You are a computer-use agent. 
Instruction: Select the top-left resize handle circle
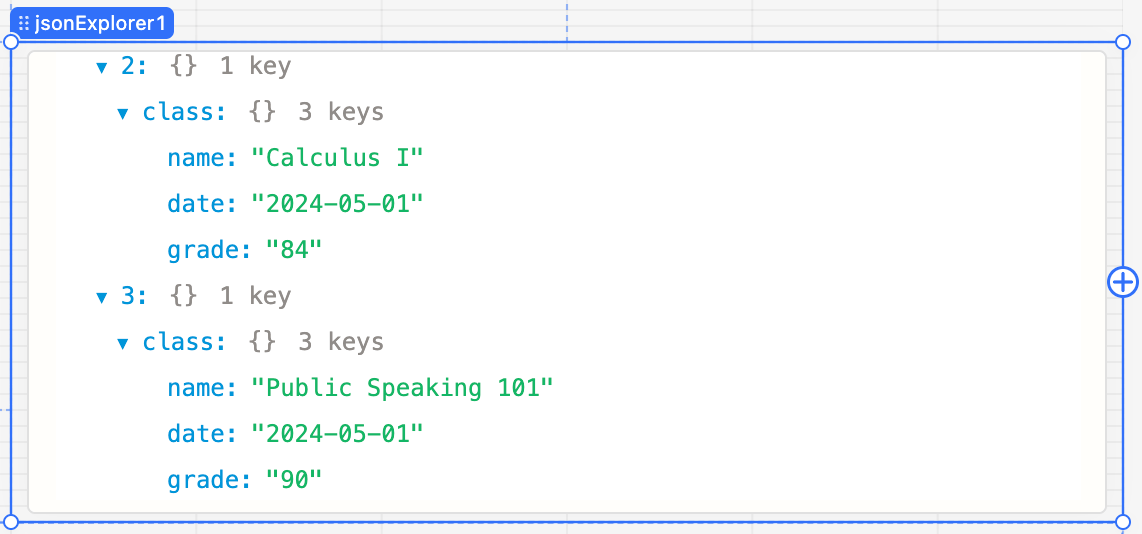pos(11,42)
